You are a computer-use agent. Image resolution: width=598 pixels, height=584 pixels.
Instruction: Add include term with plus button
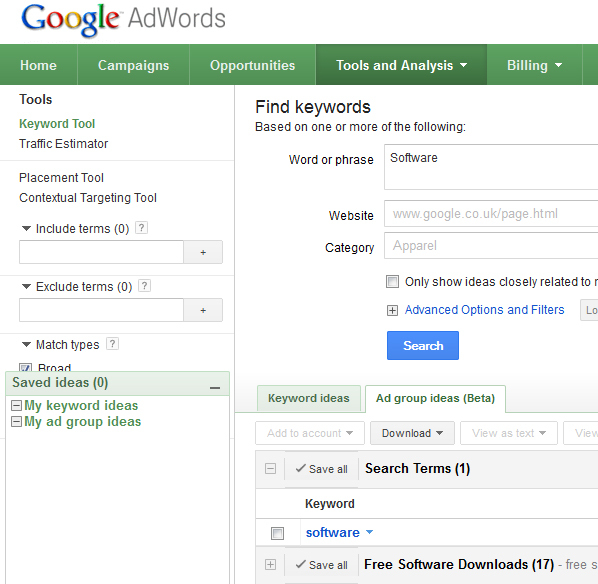(x=203, y=252)
